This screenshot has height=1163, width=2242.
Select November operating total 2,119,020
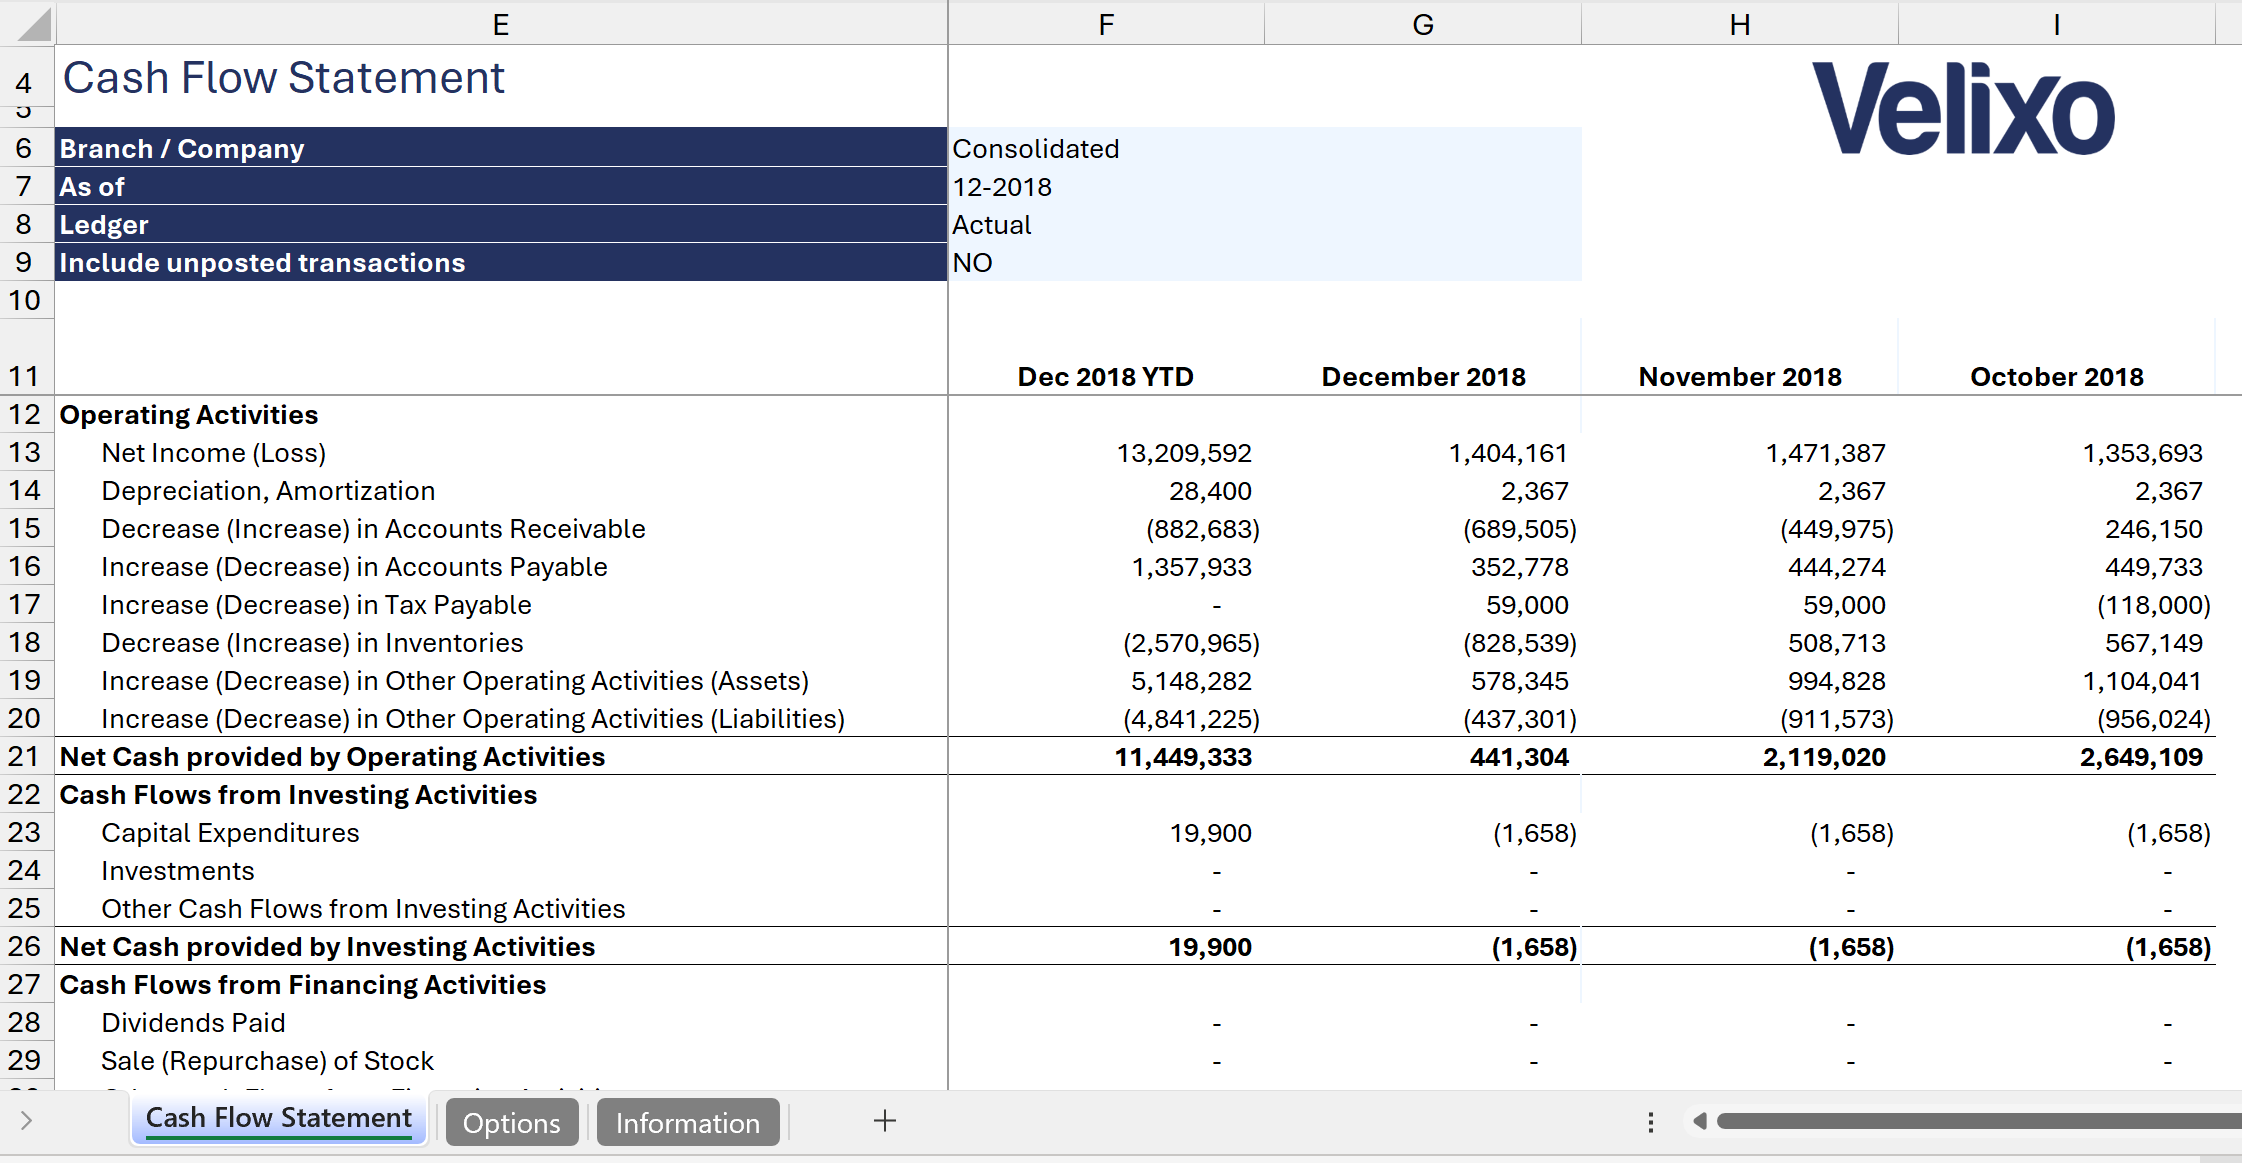coord(1740,757)
